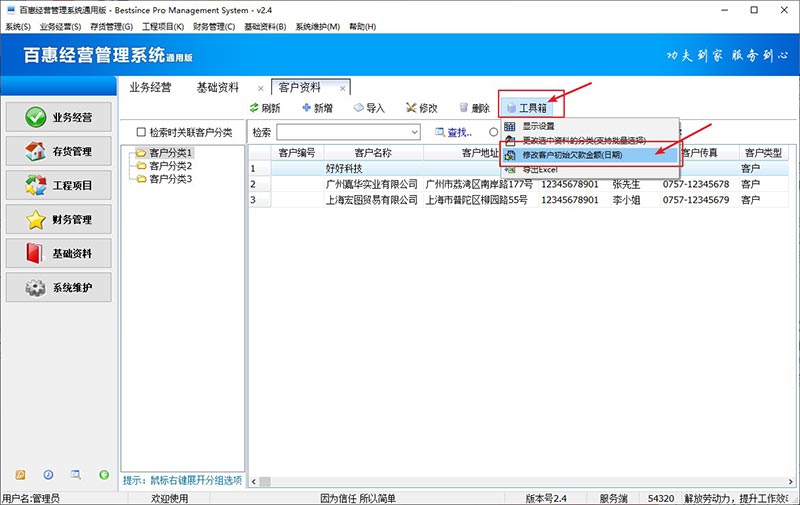The image size is (800, 505).
Task: Click row header number 2
Action: point(260,184)
